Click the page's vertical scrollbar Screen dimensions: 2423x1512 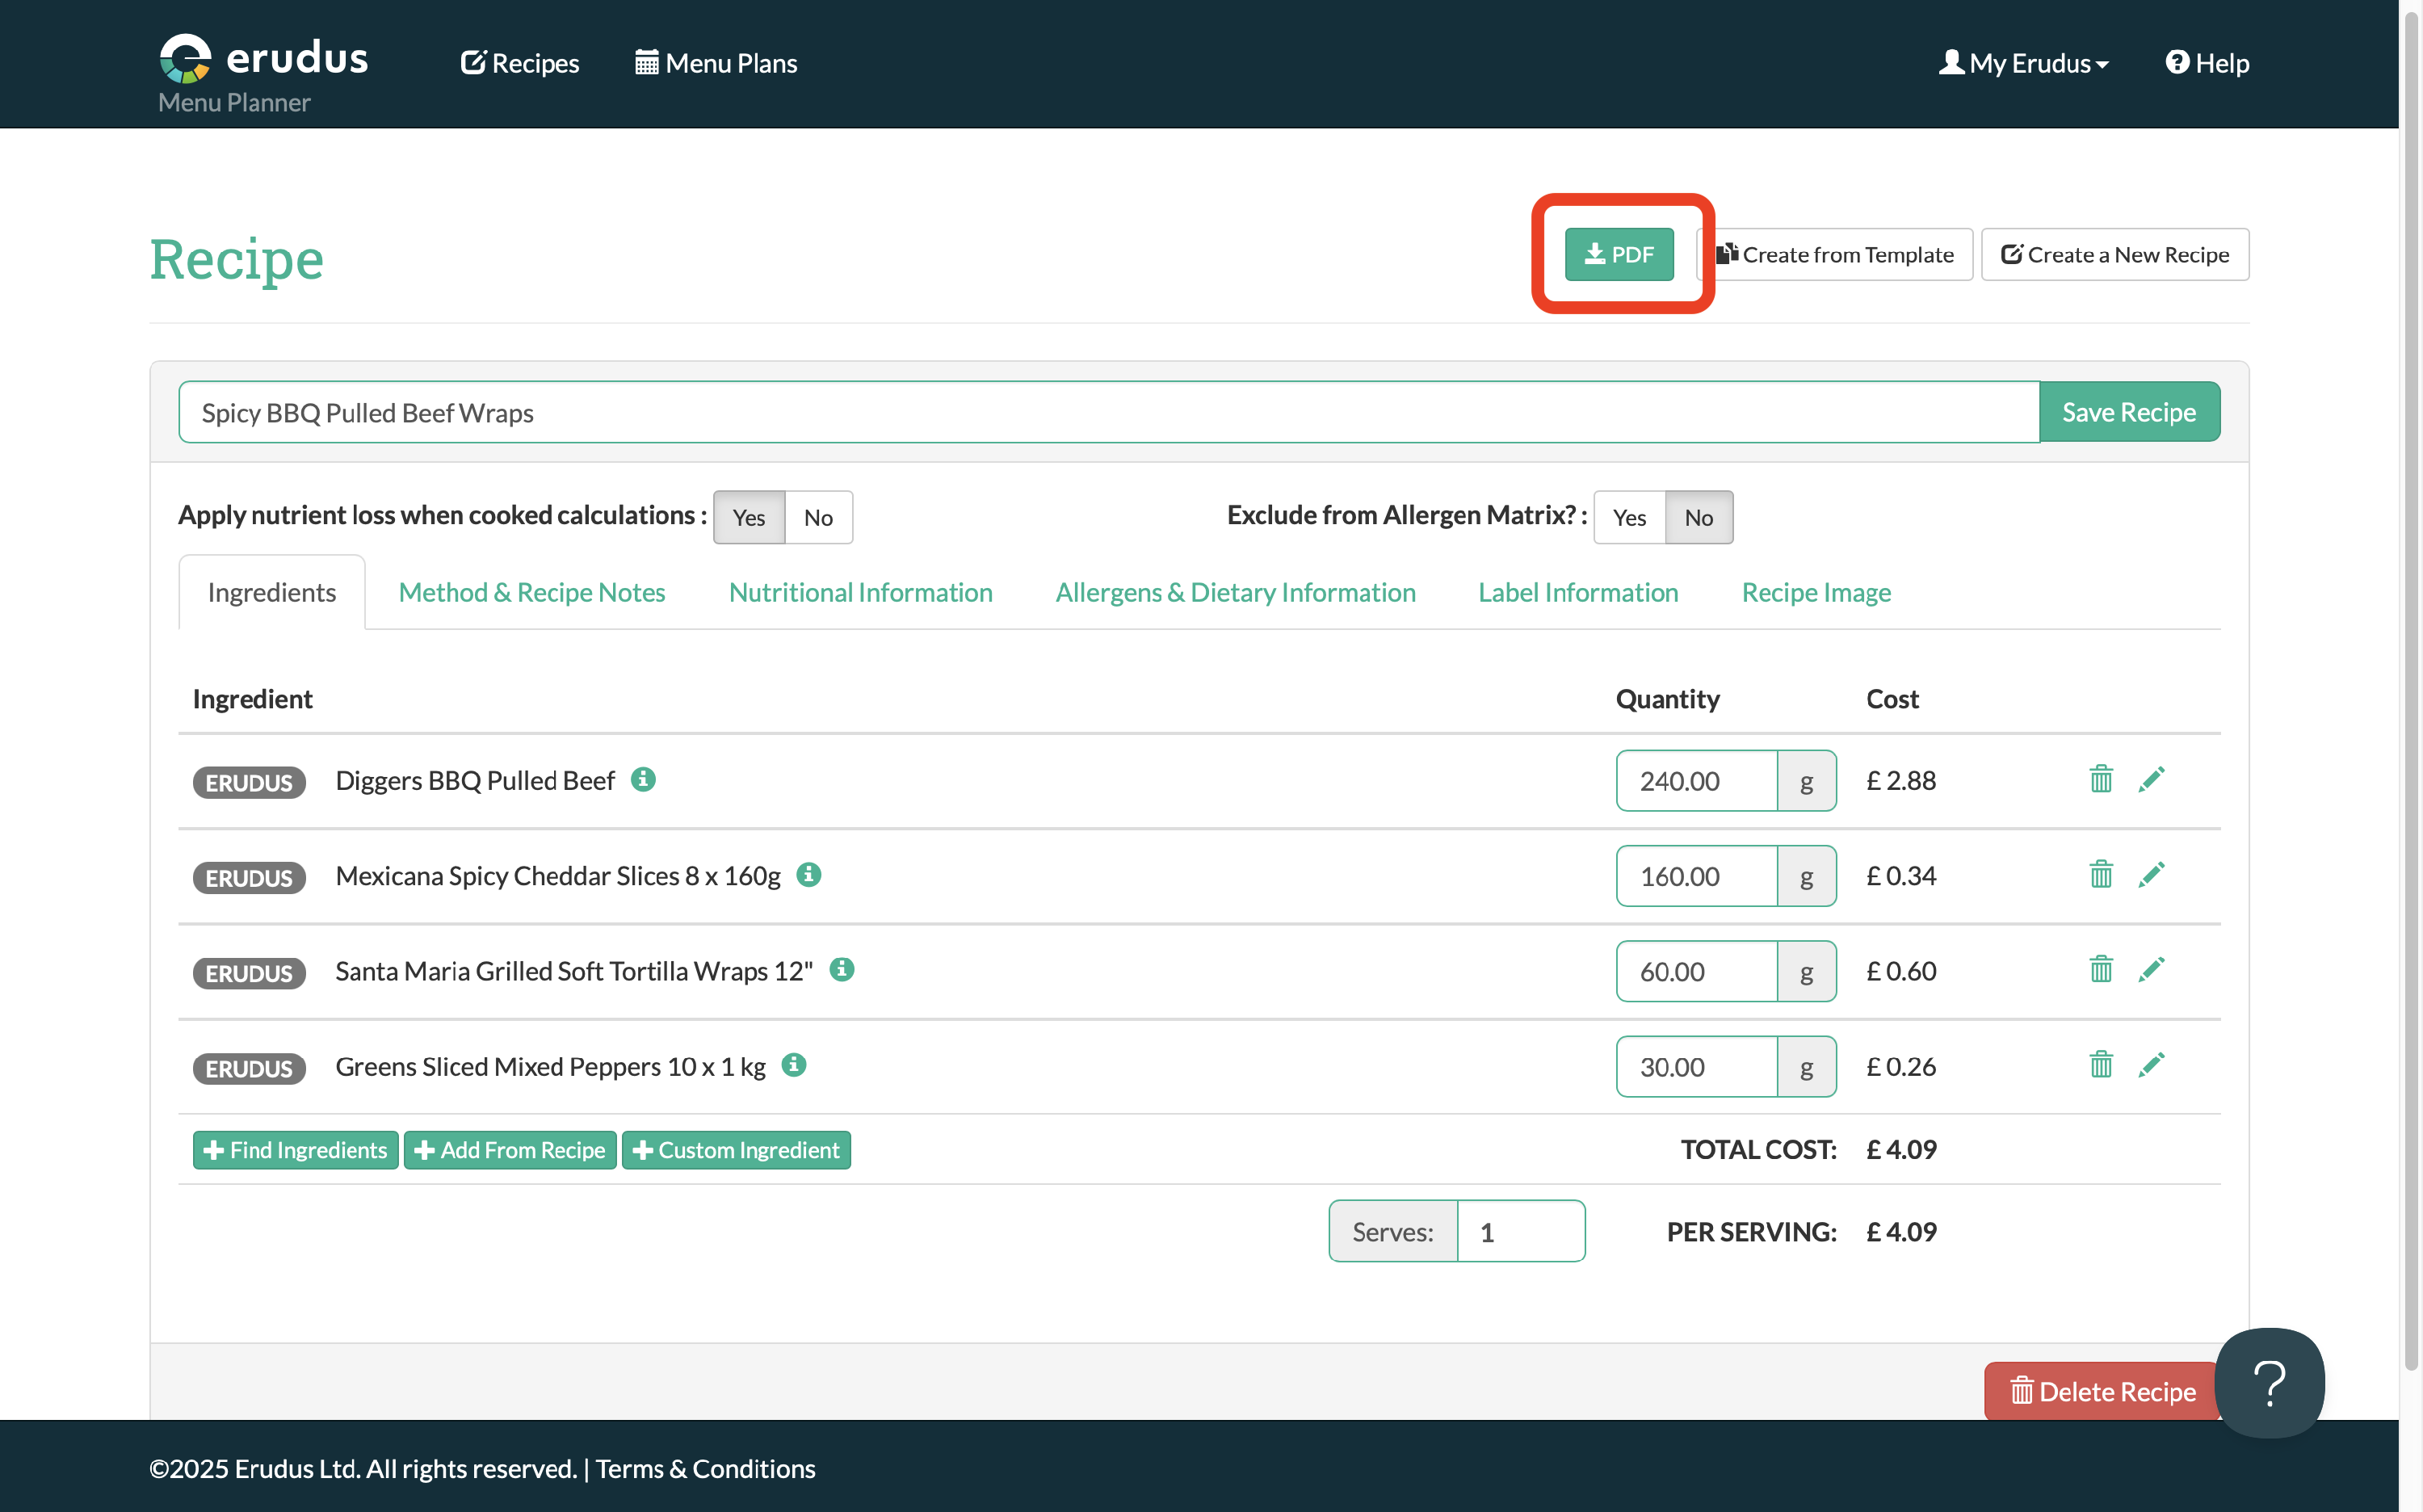[x=2410, y=700]
